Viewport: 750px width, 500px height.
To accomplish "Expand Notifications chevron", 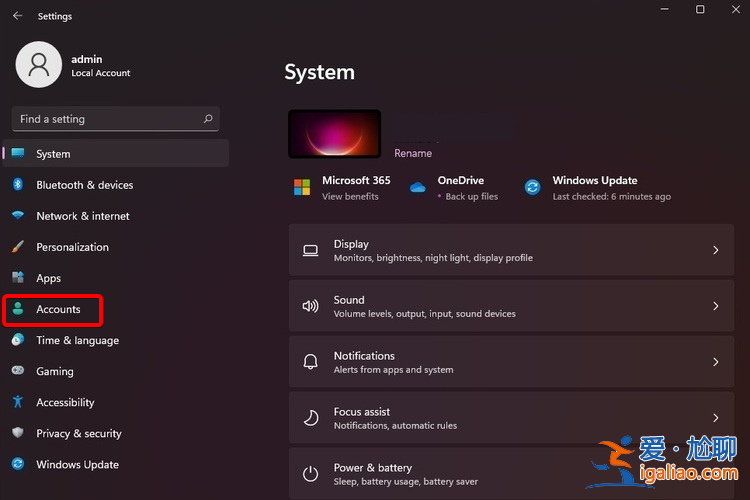I will [716, 362].
